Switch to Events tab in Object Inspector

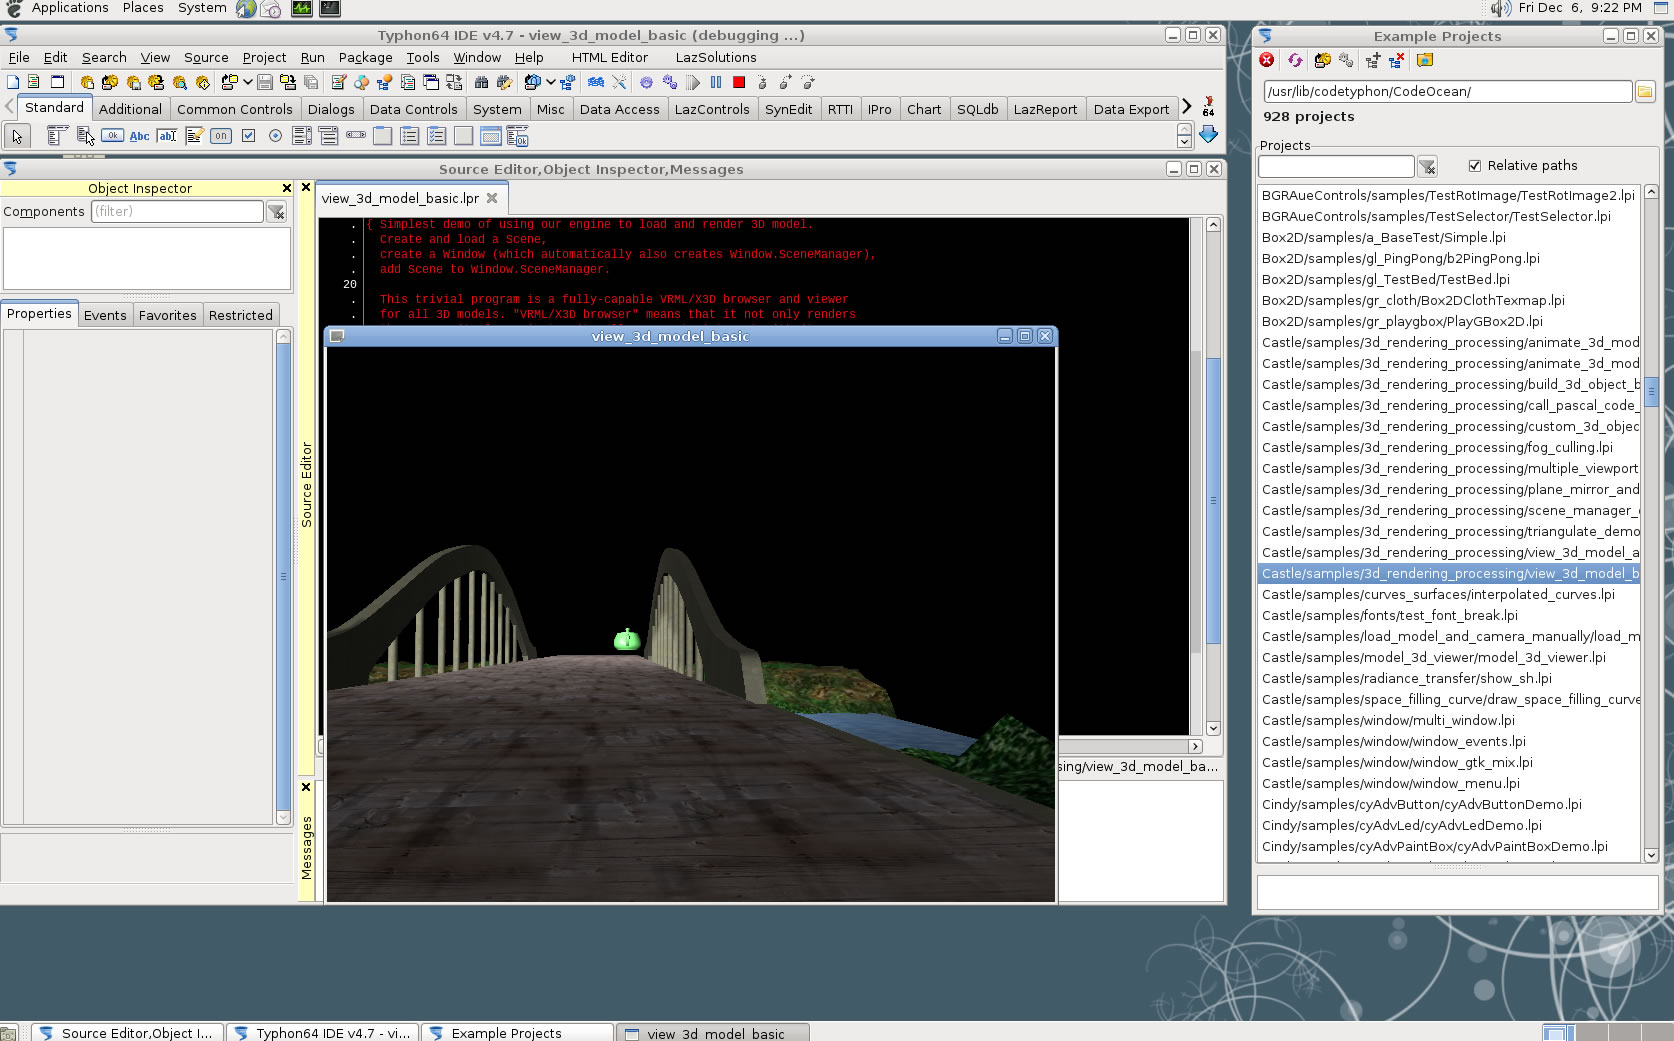pyautogui.click(x=105, y=315)
